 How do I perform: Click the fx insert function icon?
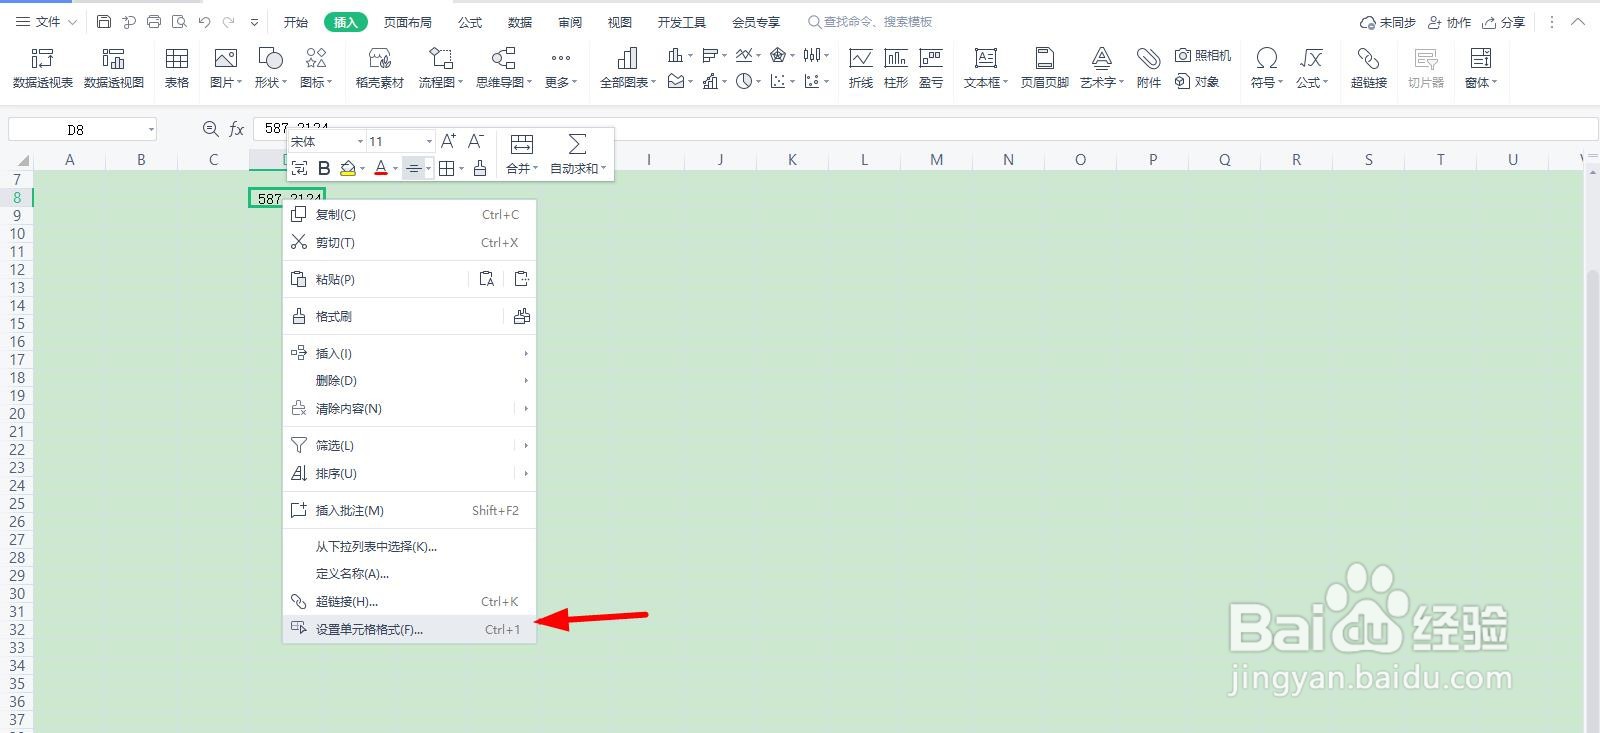point(237,129)
